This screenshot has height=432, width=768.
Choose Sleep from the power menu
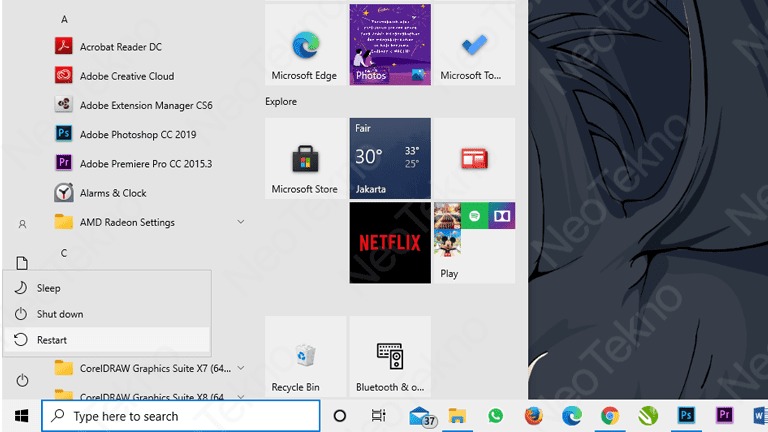click(107, 288)
